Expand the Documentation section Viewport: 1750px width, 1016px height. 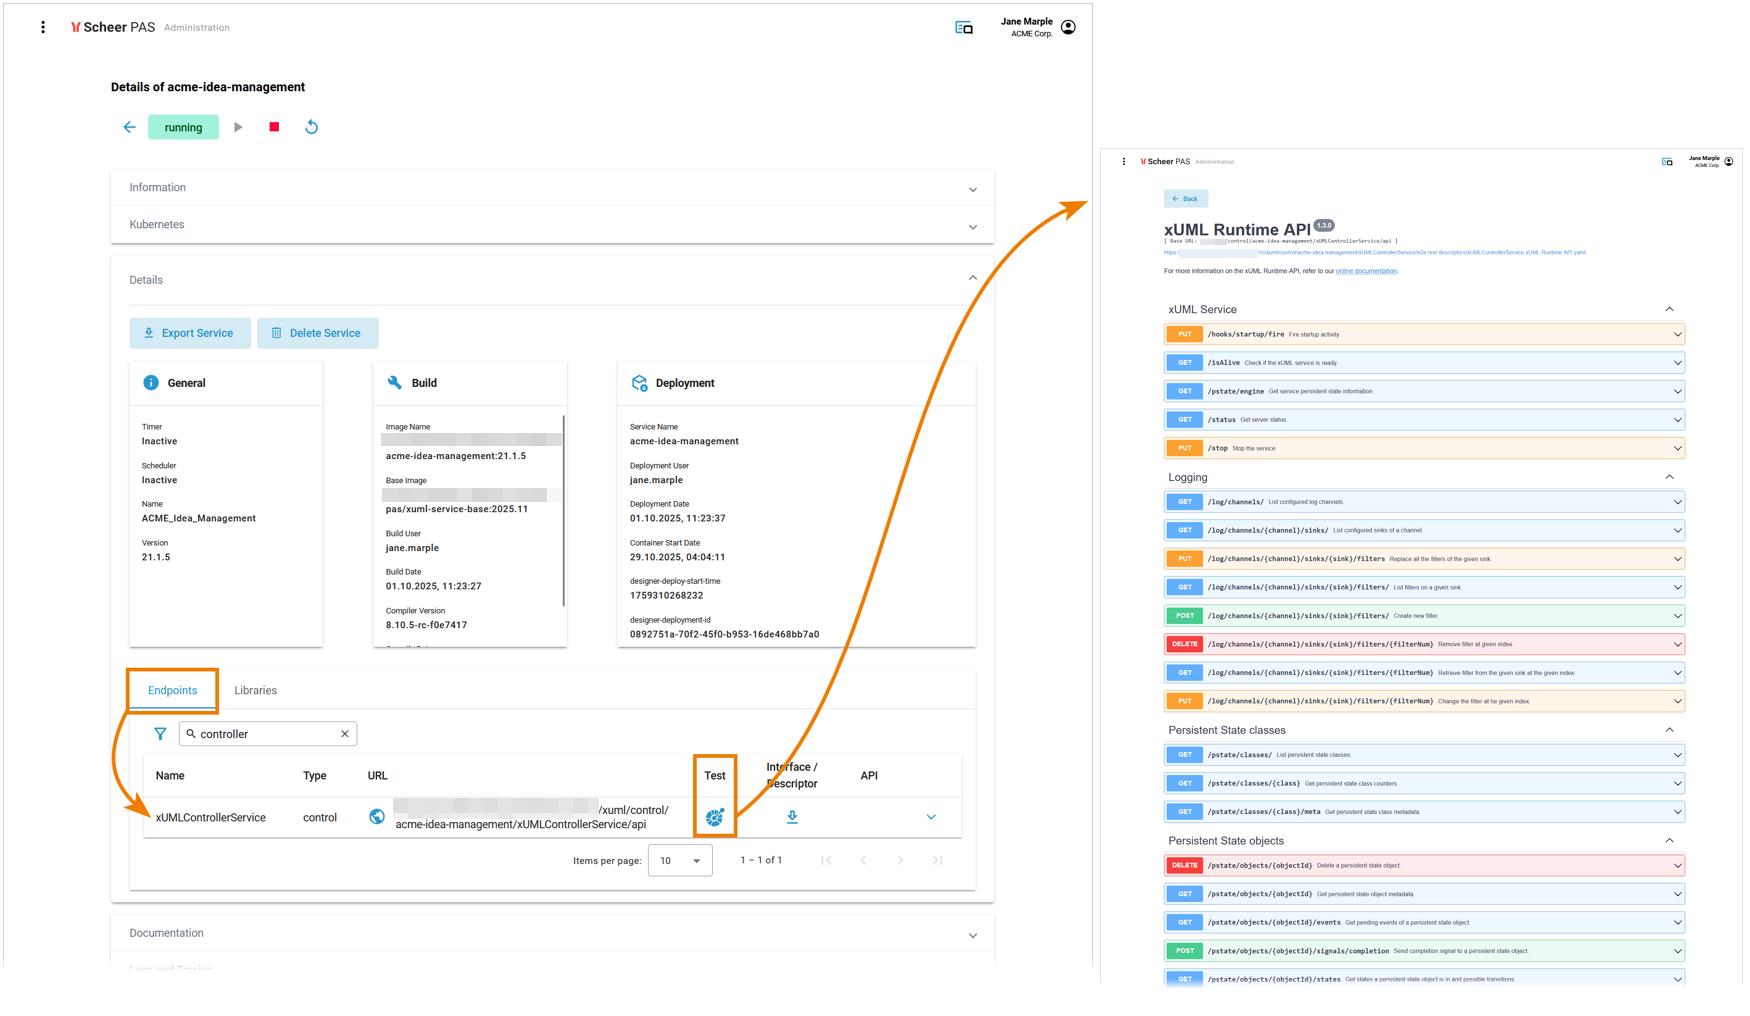click(x=552, y=934)
